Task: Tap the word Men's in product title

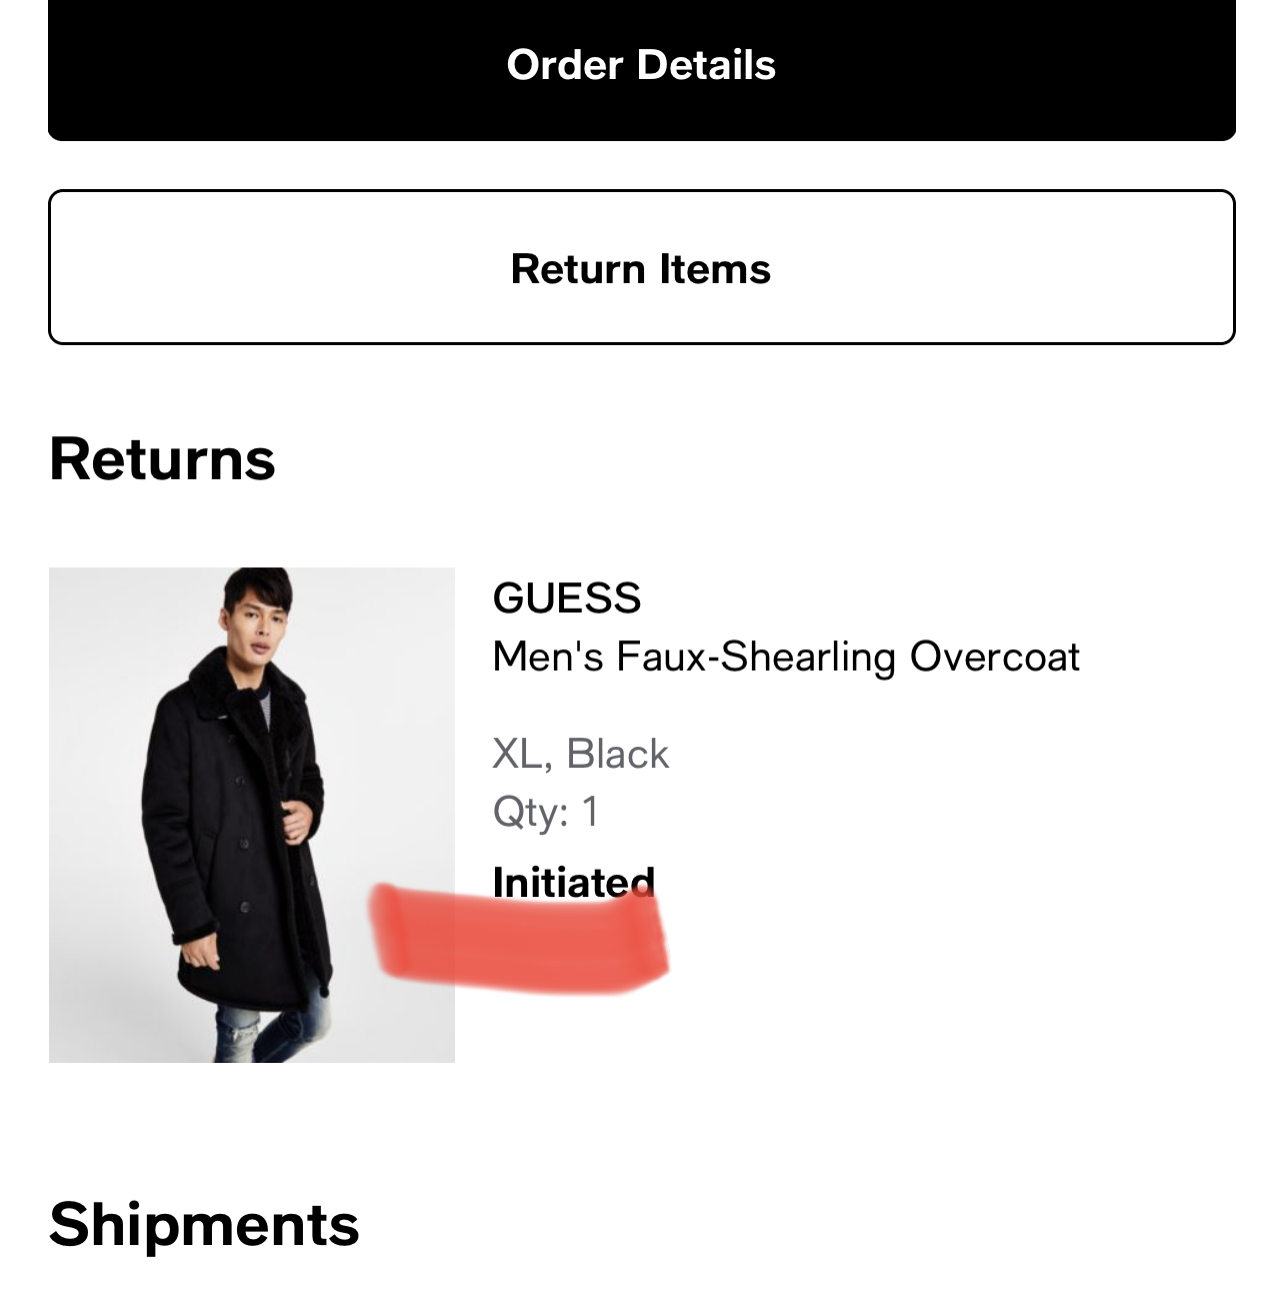Action: (x=548, y=657)
